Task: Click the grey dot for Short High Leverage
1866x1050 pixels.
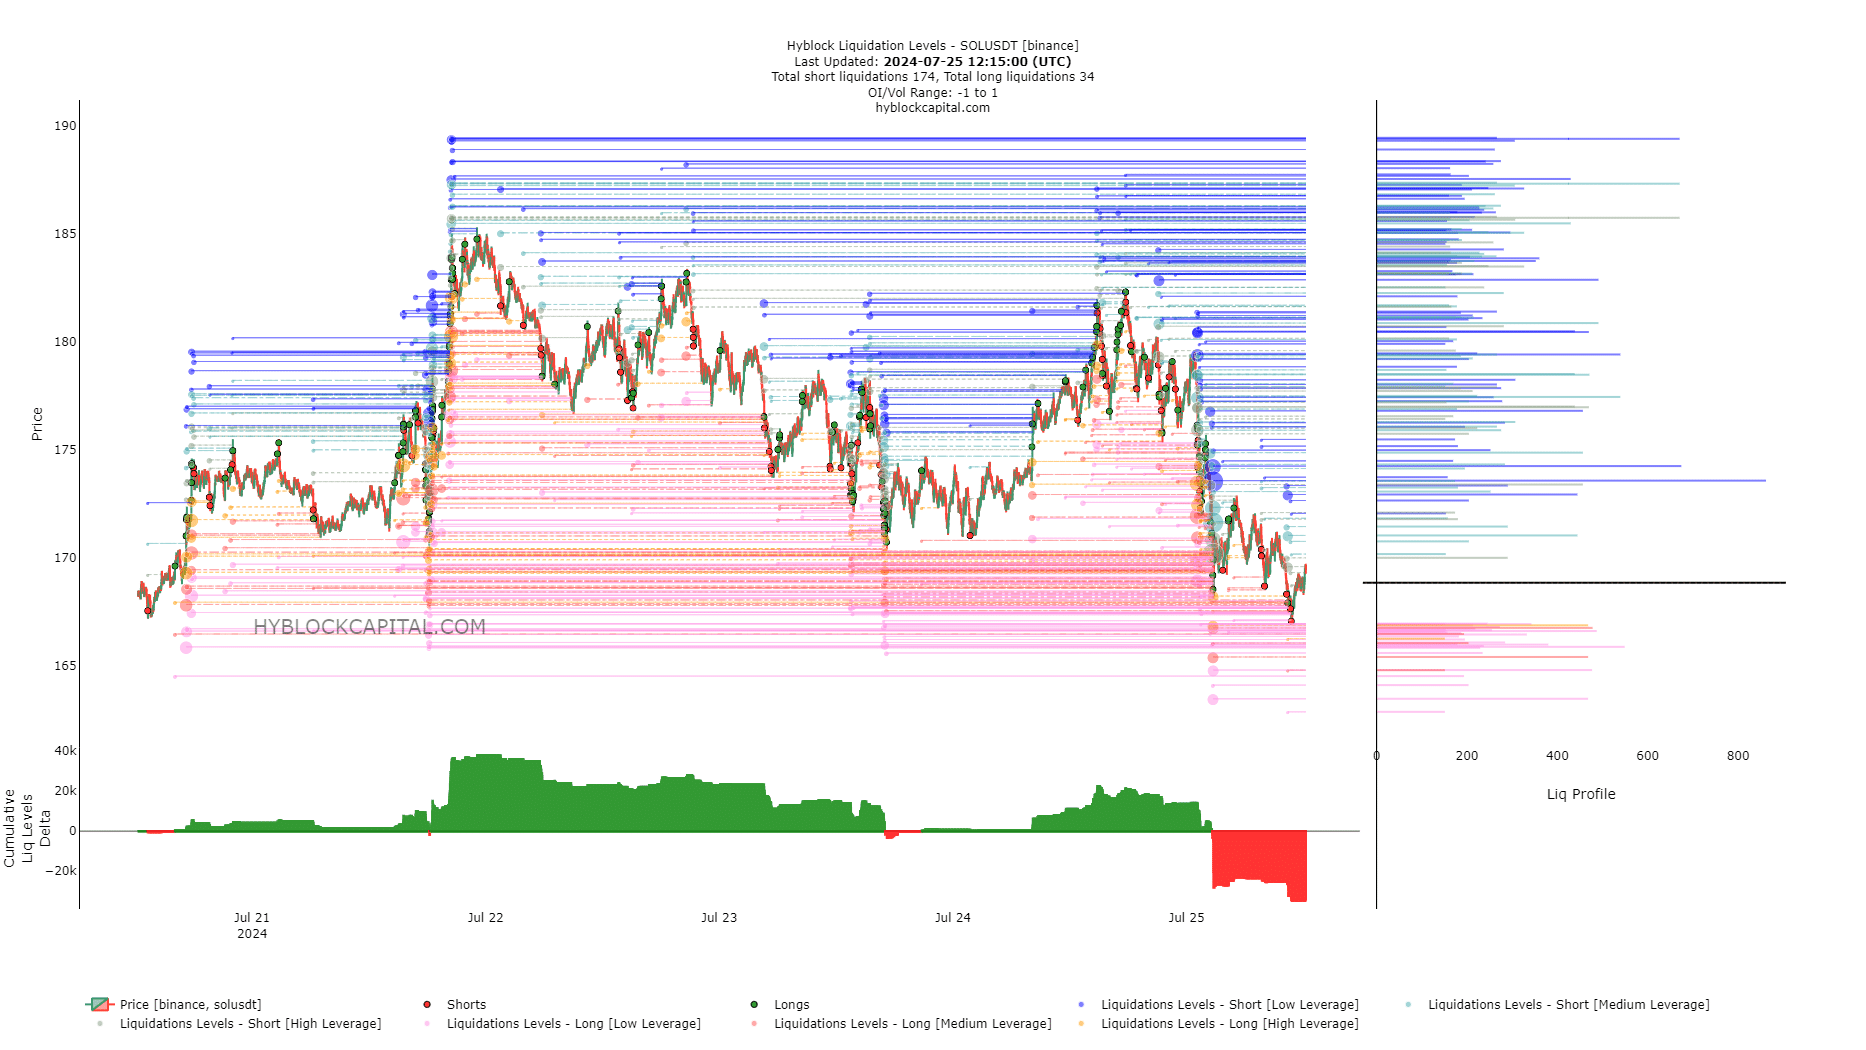Action: pyautogui.click(x=100, y=1023)
